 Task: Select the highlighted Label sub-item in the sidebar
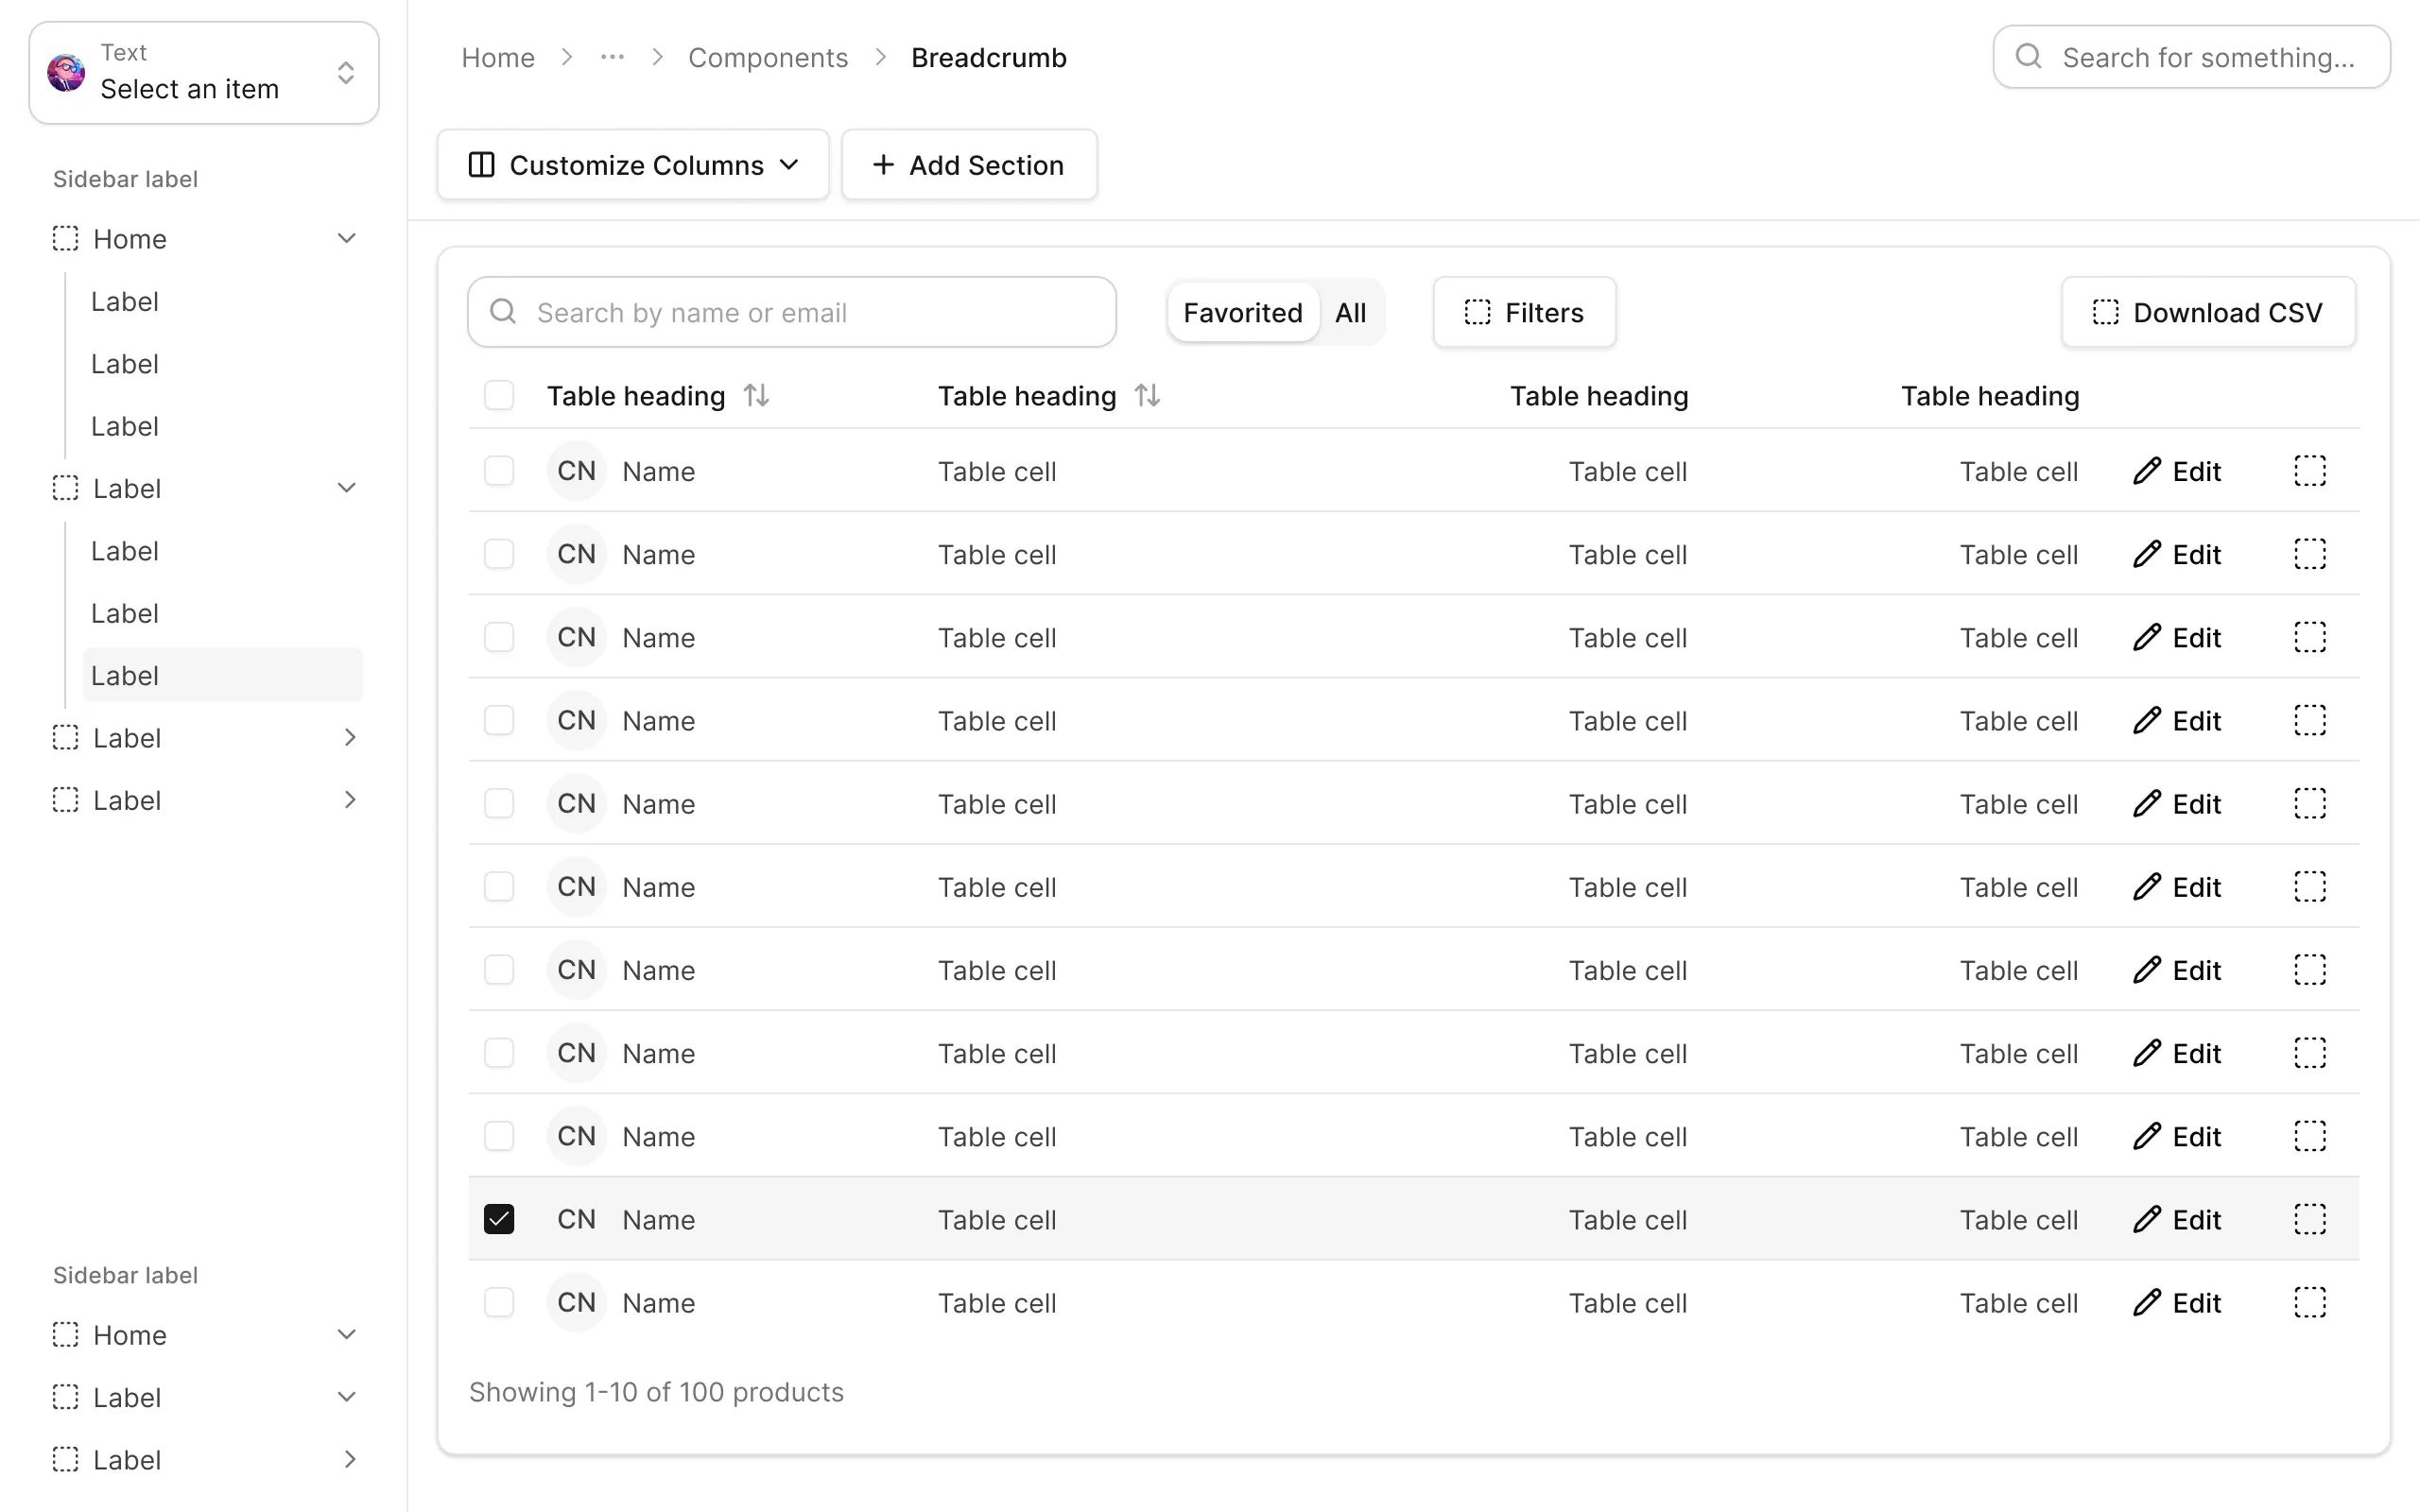click(223, 675)
